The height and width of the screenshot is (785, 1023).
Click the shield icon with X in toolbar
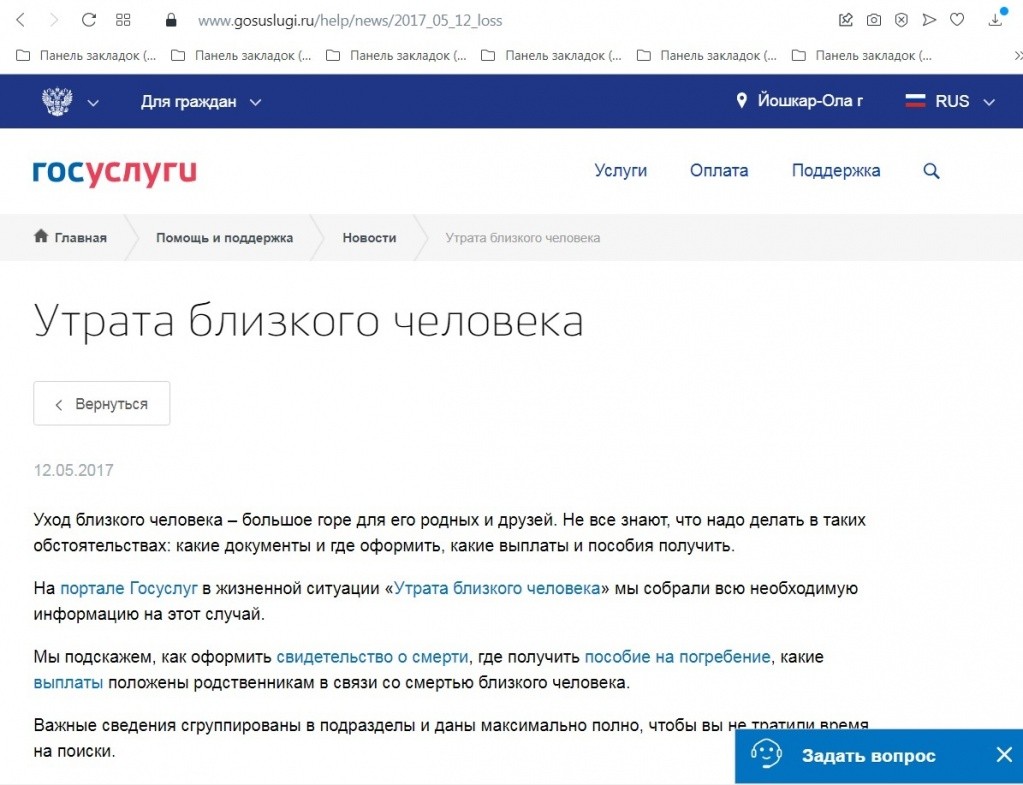903,19
